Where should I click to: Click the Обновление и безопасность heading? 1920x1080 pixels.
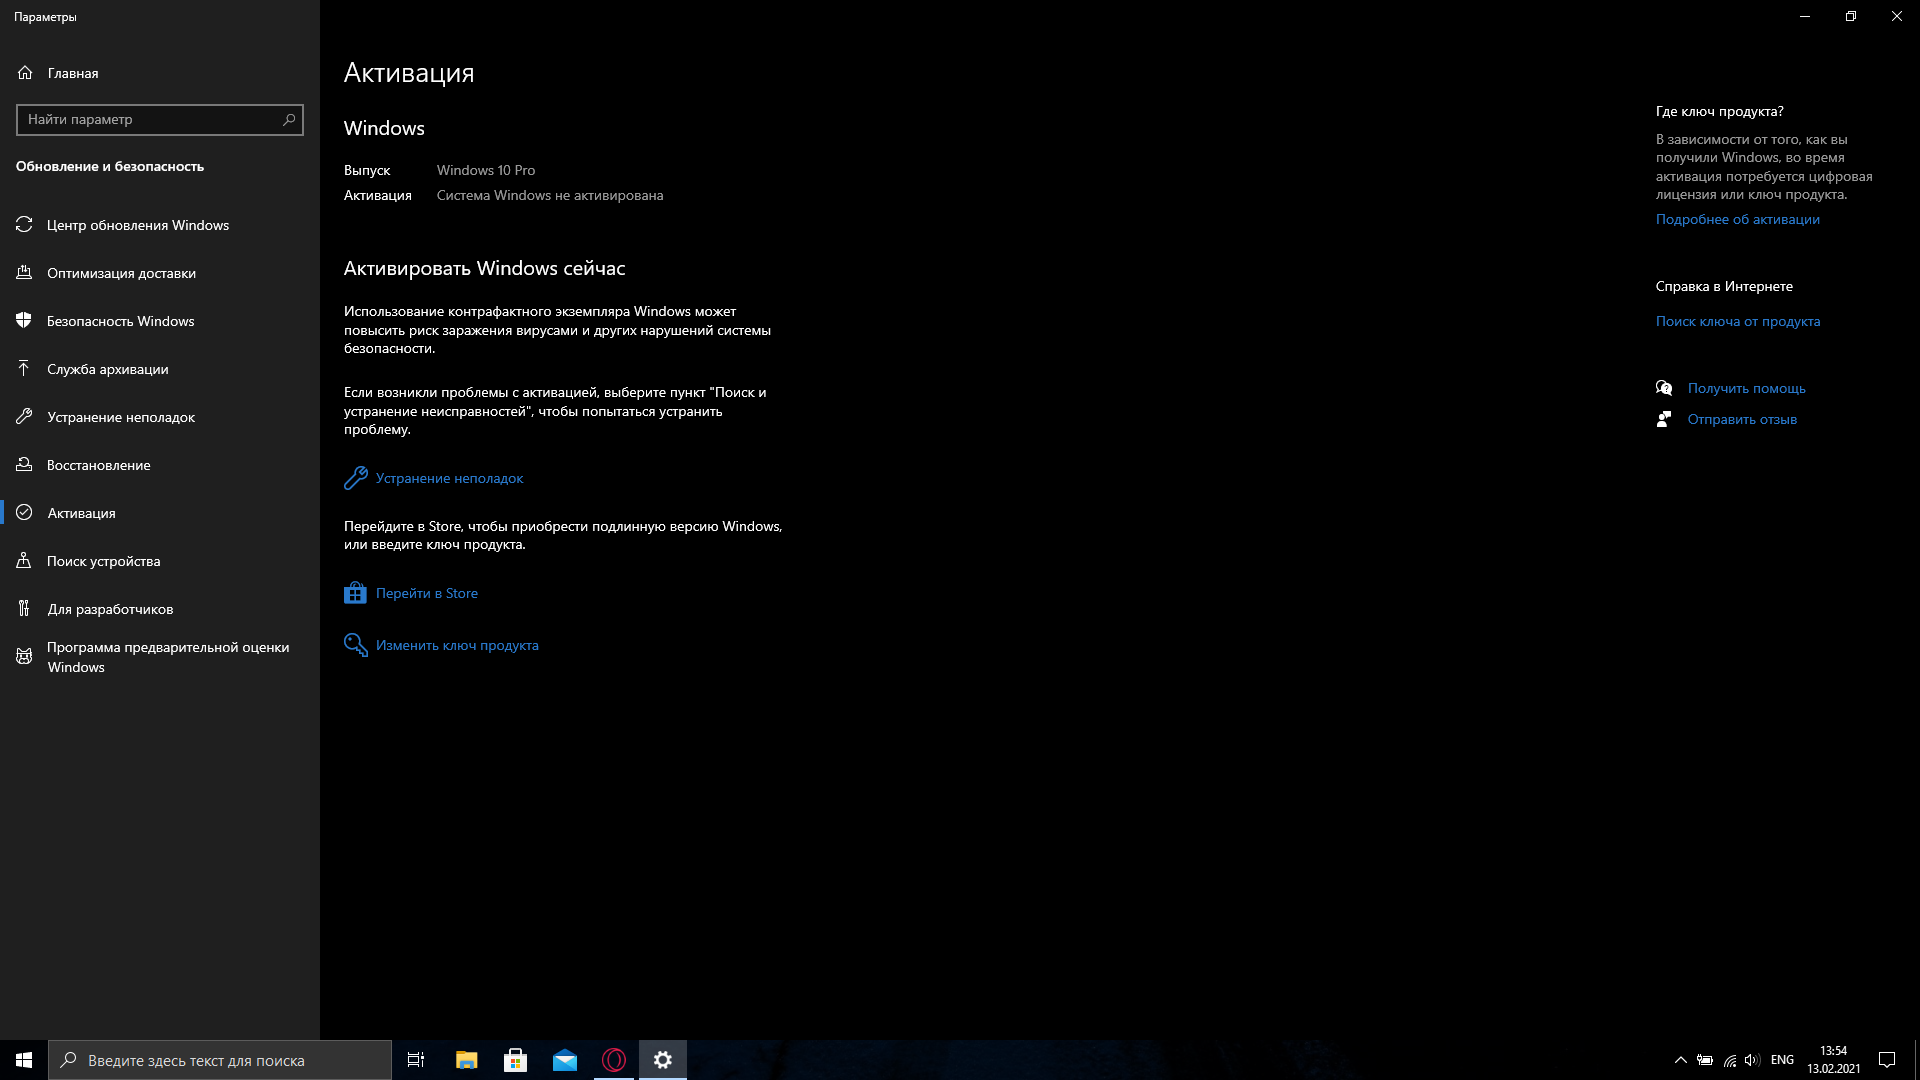tap(110, 166)
